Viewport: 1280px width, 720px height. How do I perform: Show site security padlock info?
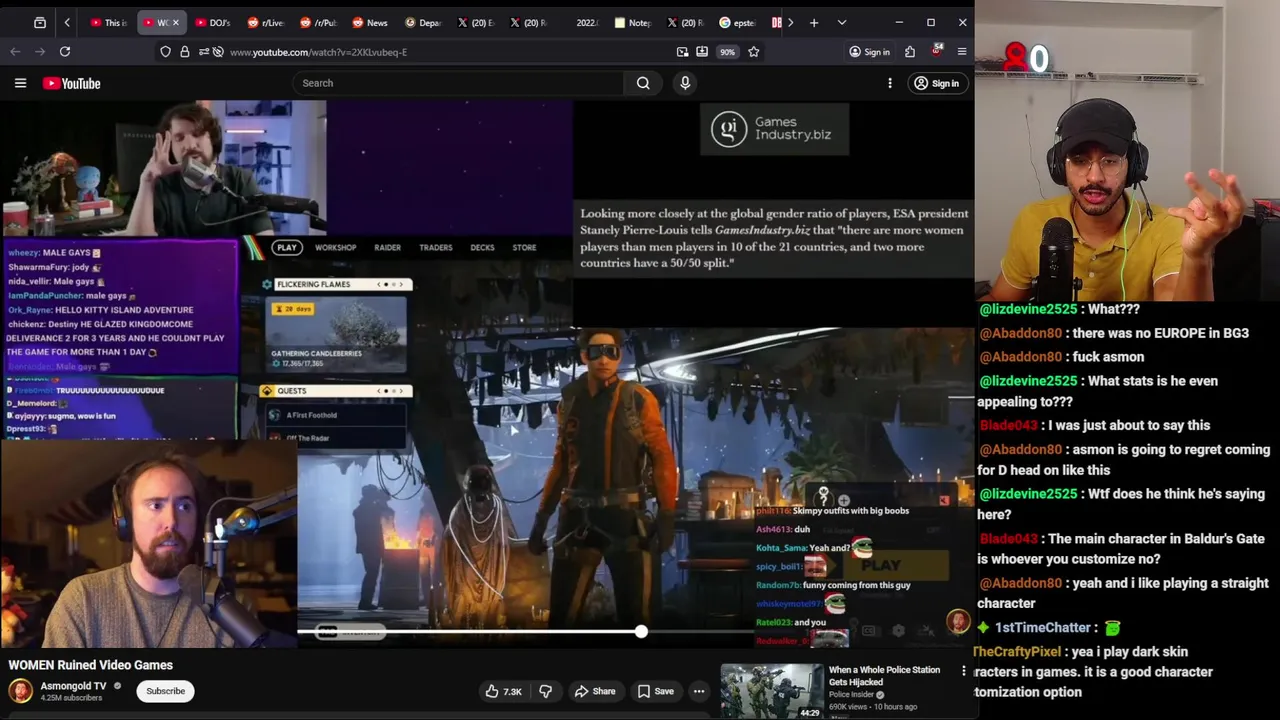185,52
